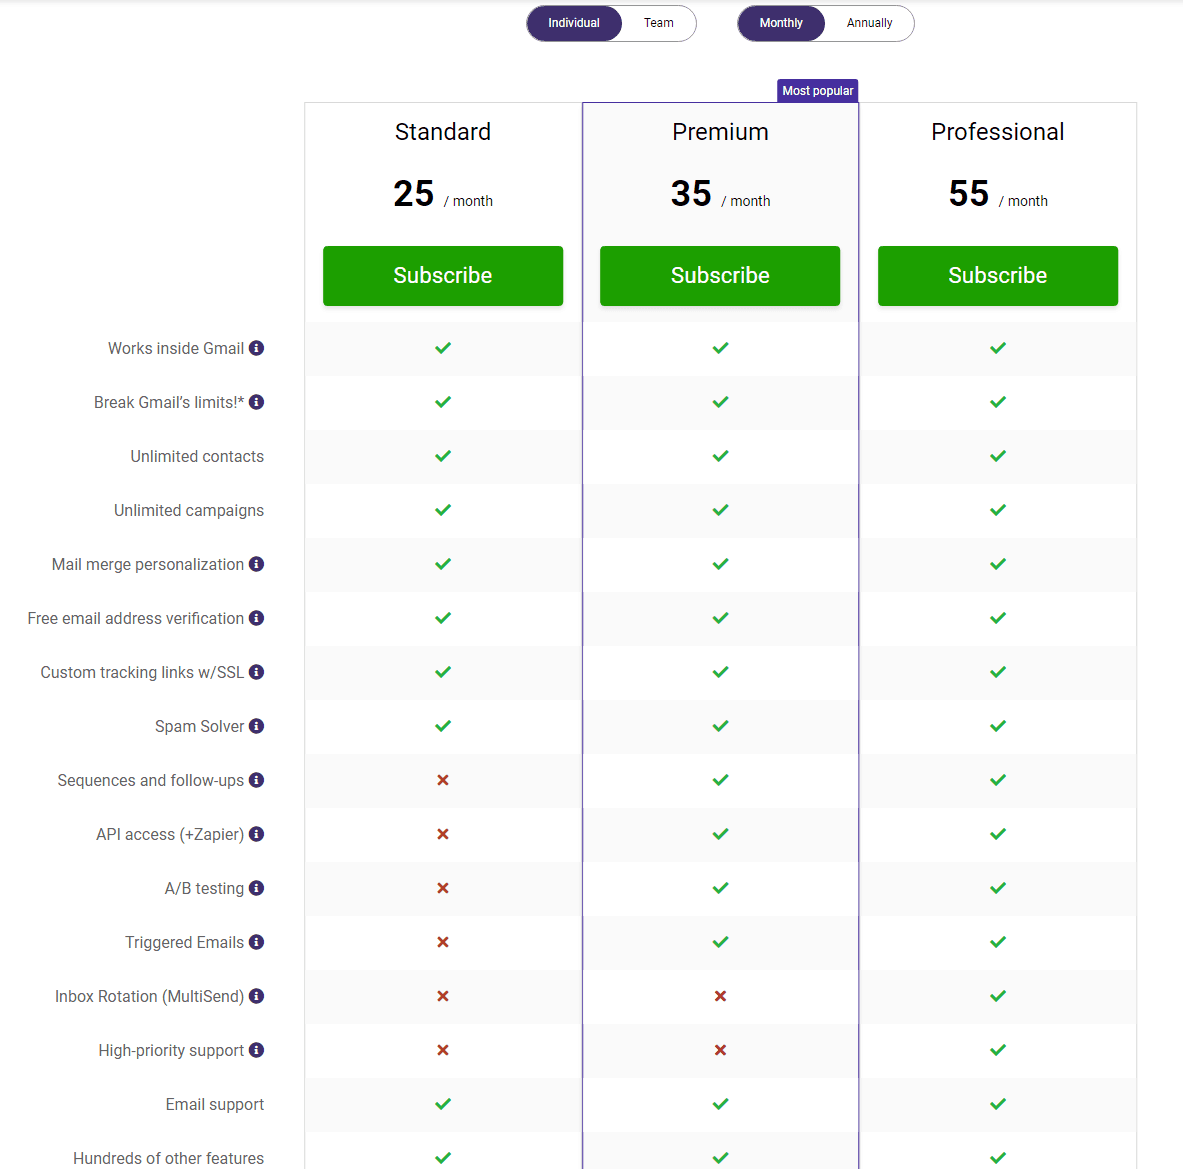This screenshot has height=1169, width=1183.
Task: Subscribe to the Professional plan
Action: [x=997, y=275]
